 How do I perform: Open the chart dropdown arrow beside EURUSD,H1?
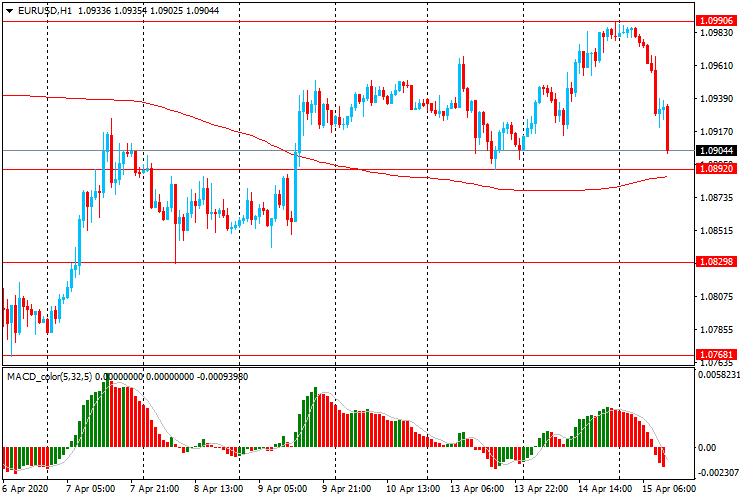(x=9, y=11)
